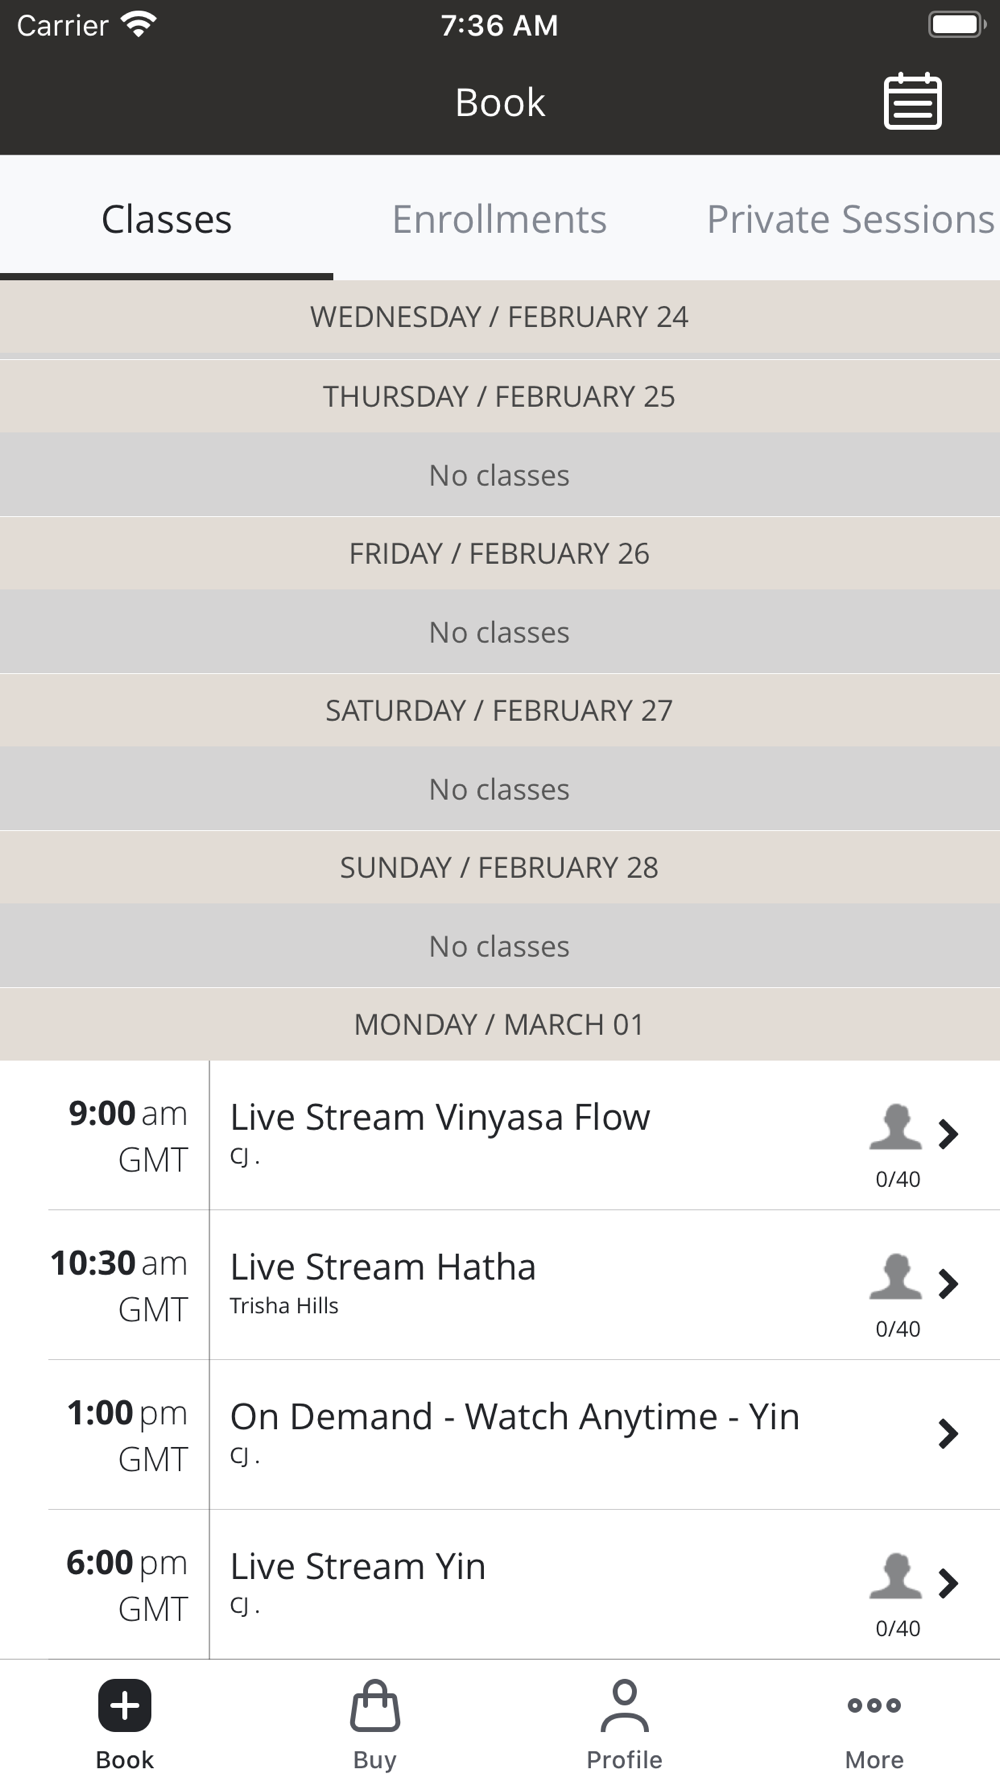Switch to the Private Sessions tab
This screenshot has height=1778, width=1000.
[x=850, y=219]
